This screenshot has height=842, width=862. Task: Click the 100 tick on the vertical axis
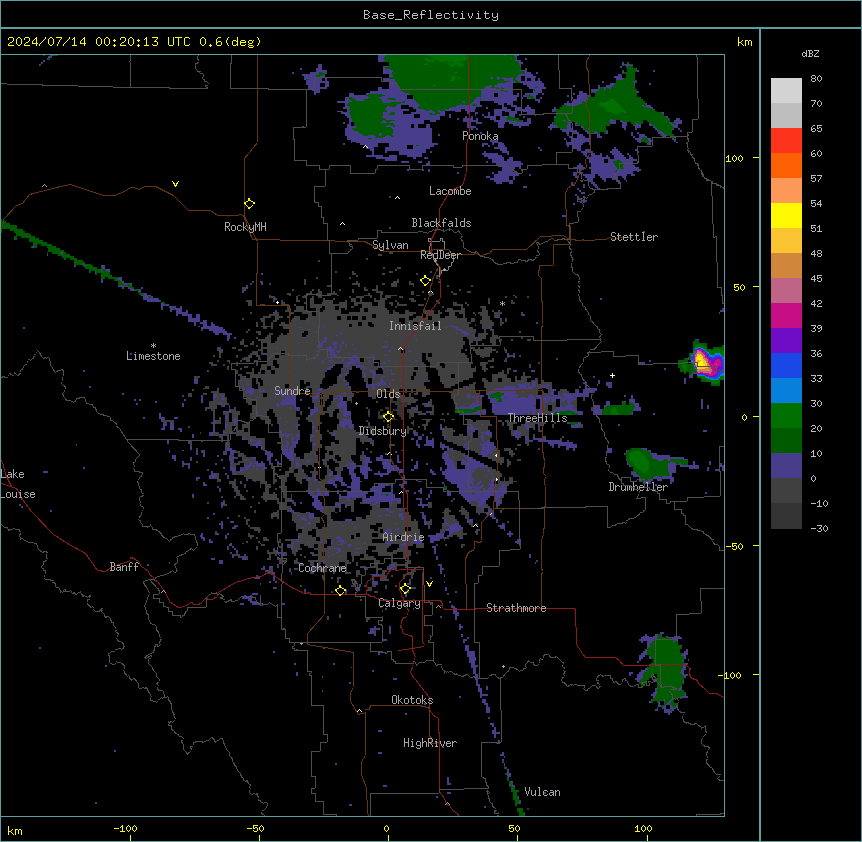tap(734, 158)
